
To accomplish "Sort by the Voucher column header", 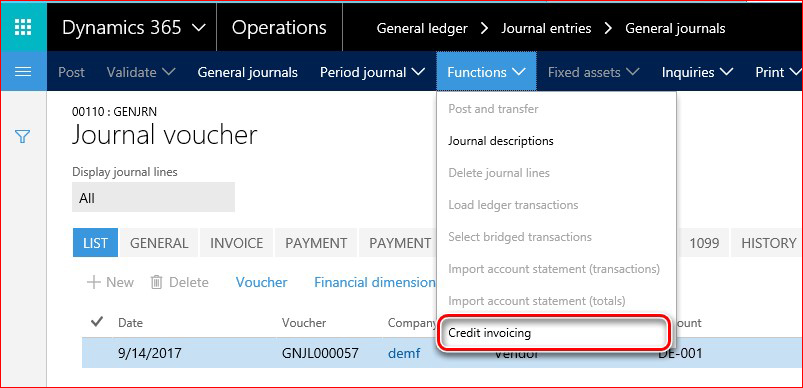I will pos(304,323).
